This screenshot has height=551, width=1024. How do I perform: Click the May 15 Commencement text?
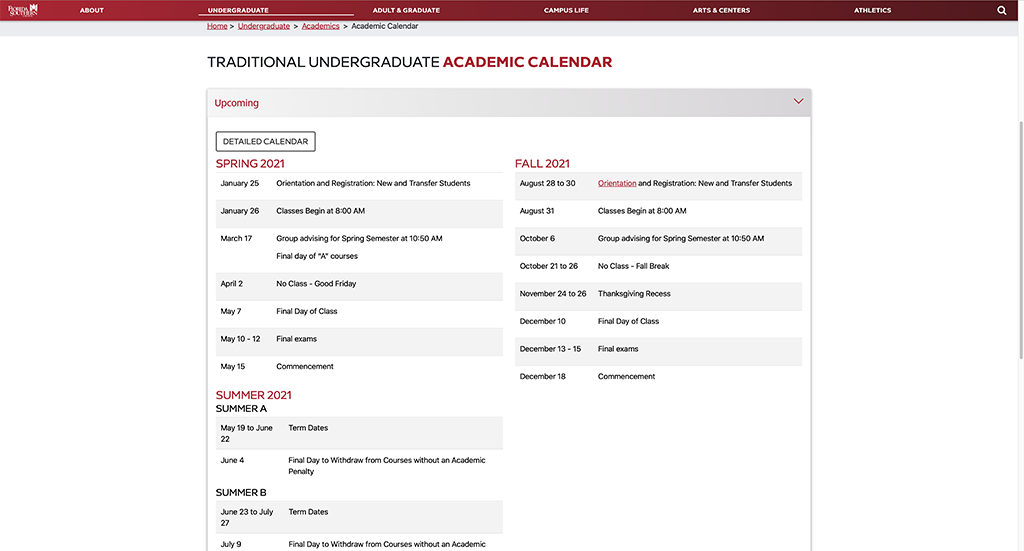coord(305,366)
